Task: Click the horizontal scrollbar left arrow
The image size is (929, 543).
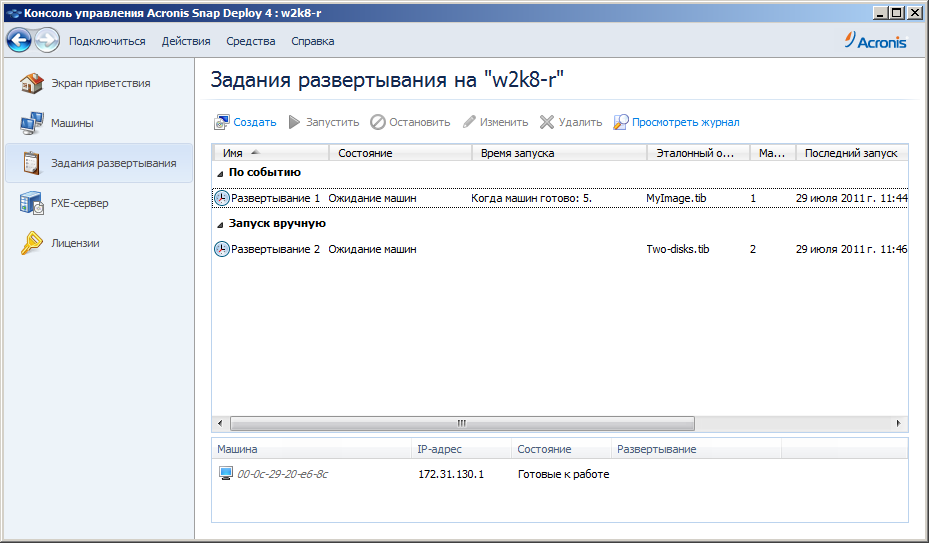Action: [x=220, y=423]
